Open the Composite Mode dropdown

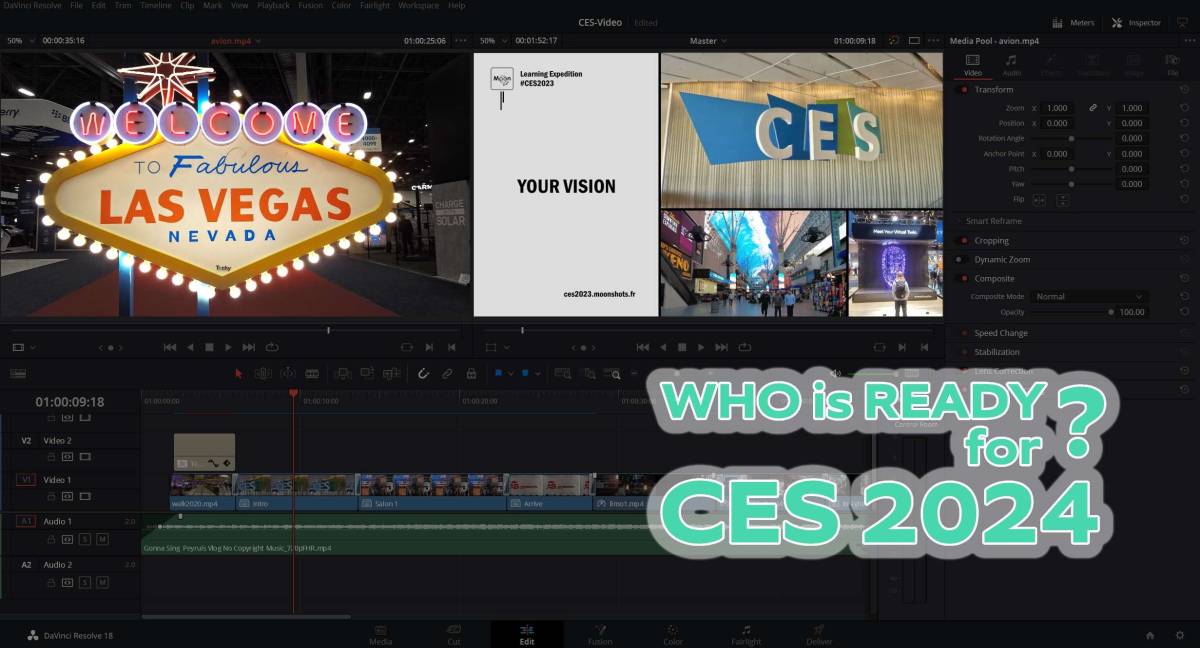pyautogui.click(x=1088, y=297)
